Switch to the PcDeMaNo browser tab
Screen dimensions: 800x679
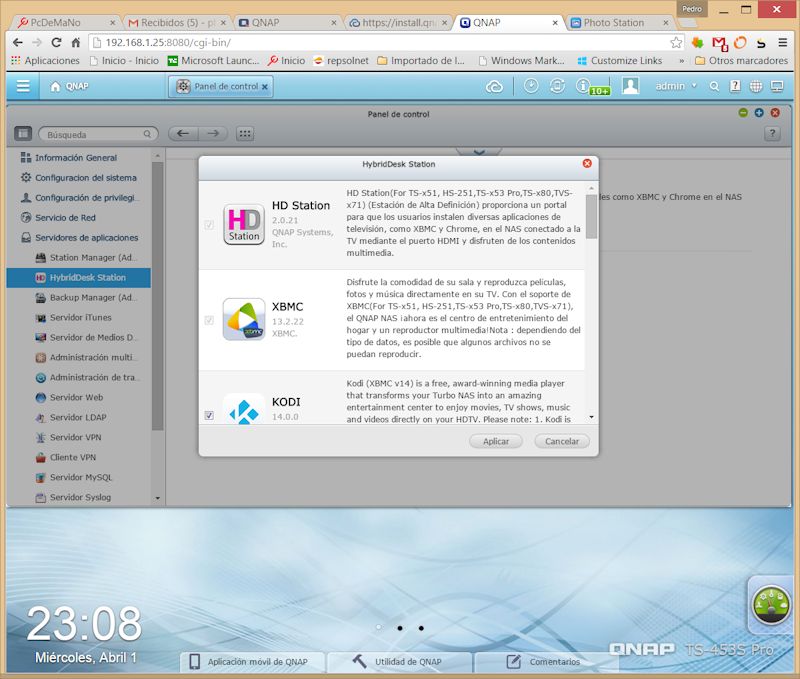pyautogui.click(x=66, y=23)
